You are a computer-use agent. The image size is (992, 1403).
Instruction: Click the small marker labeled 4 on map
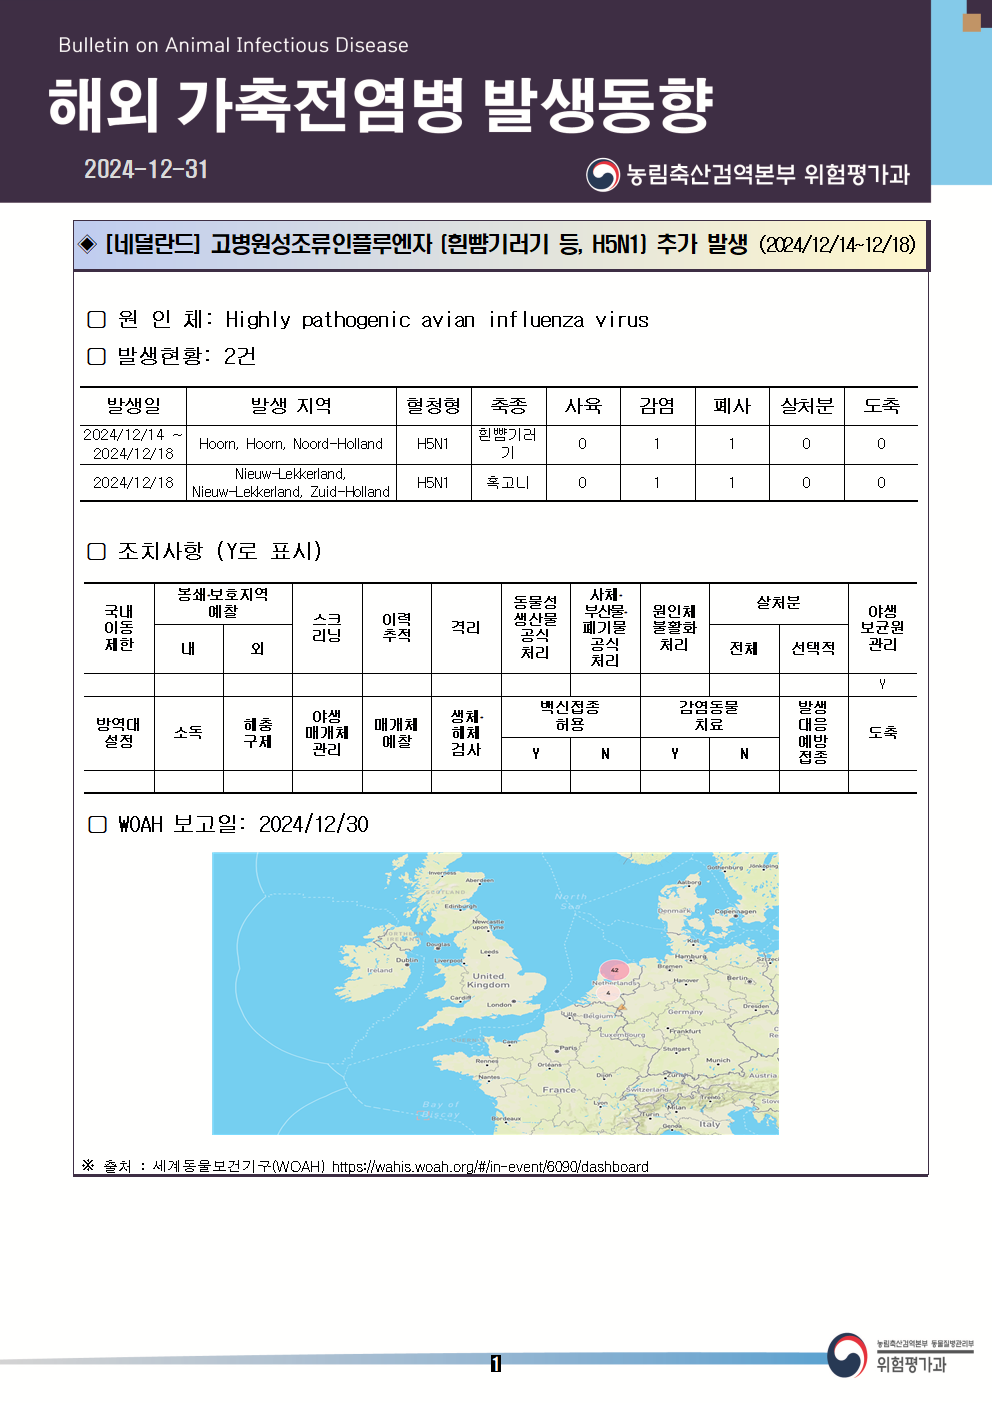(x=608, y=993)
